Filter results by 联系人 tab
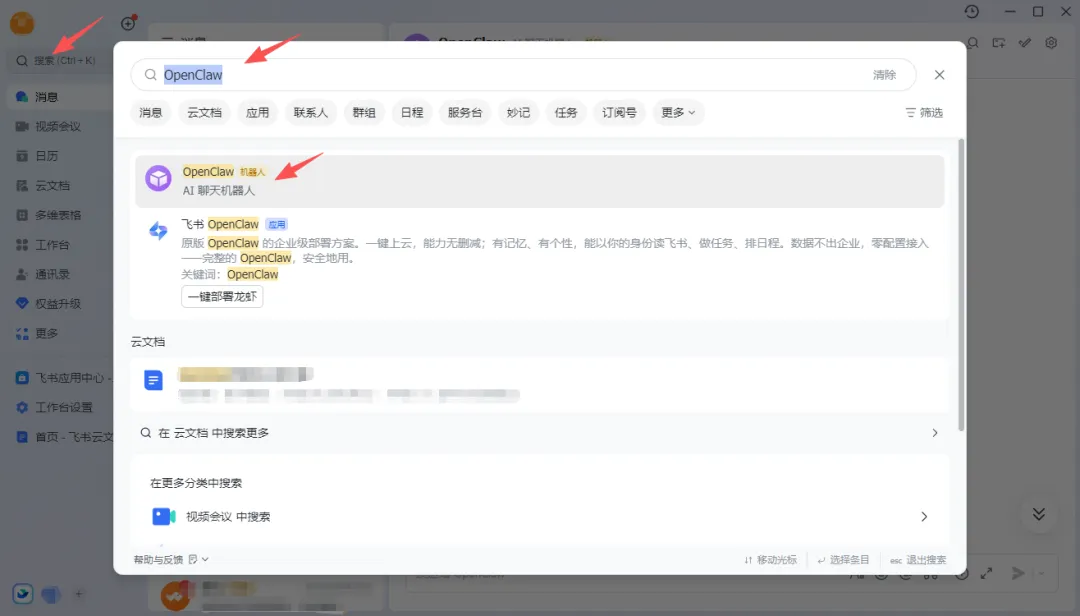 [x=311, y=112]
